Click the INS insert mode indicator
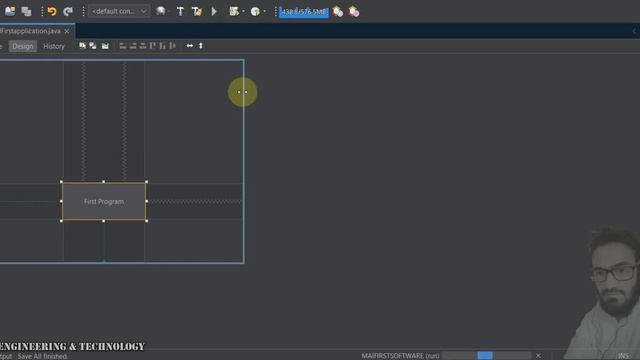The image size is (640, 360). point(623,356)
